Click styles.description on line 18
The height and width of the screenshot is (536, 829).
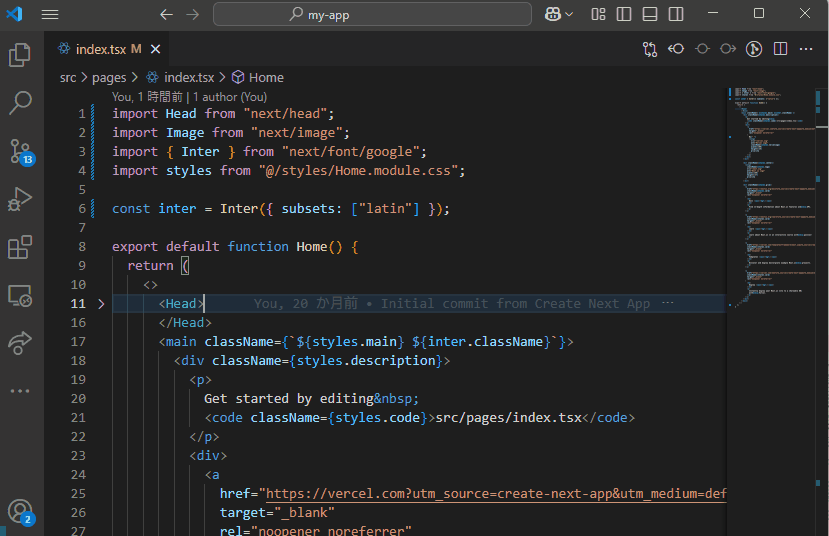(x=366, y=361)
